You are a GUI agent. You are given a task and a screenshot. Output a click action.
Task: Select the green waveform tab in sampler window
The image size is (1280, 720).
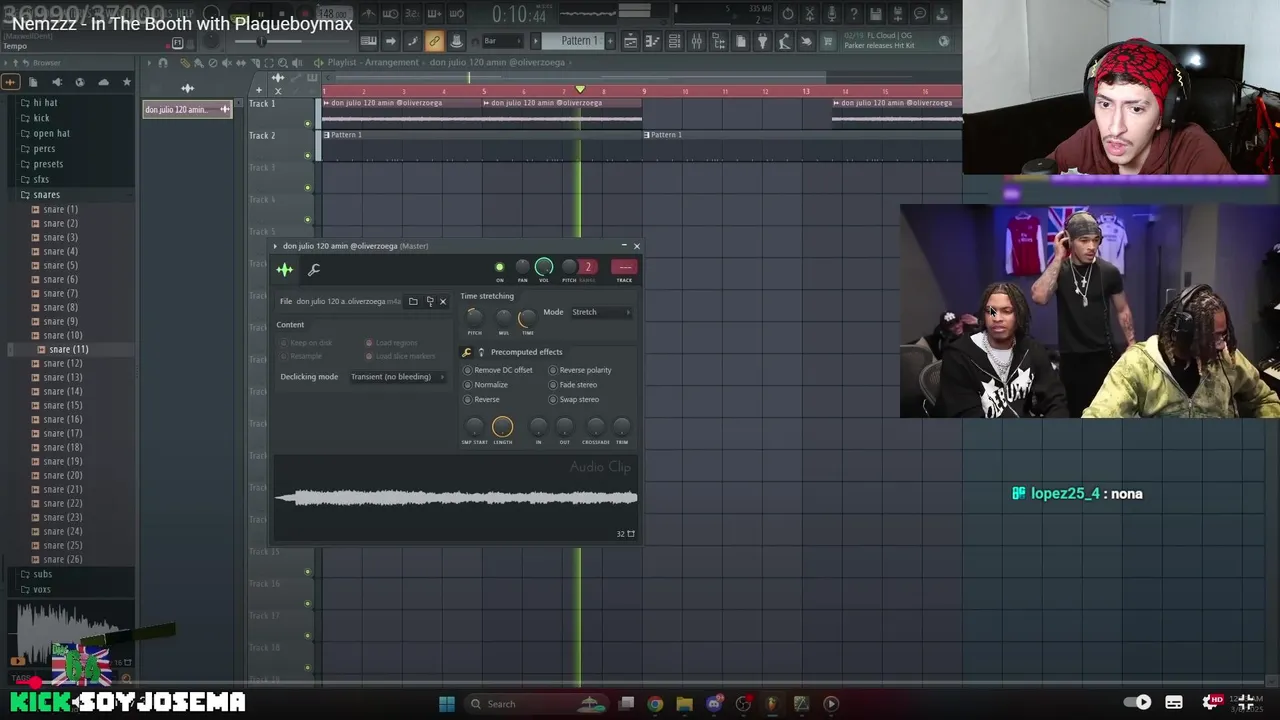pyautogui.click(x=285, y=269)
